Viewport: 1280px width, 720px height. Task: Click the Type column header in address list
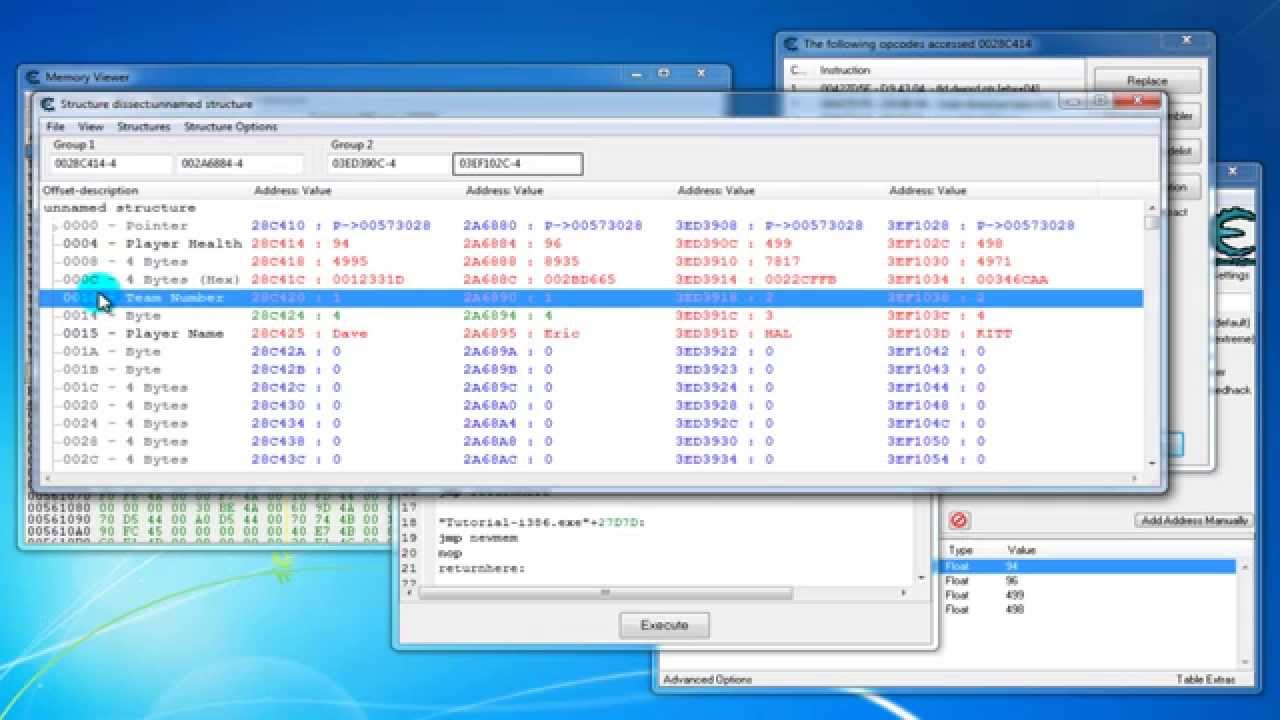[960, 550]
